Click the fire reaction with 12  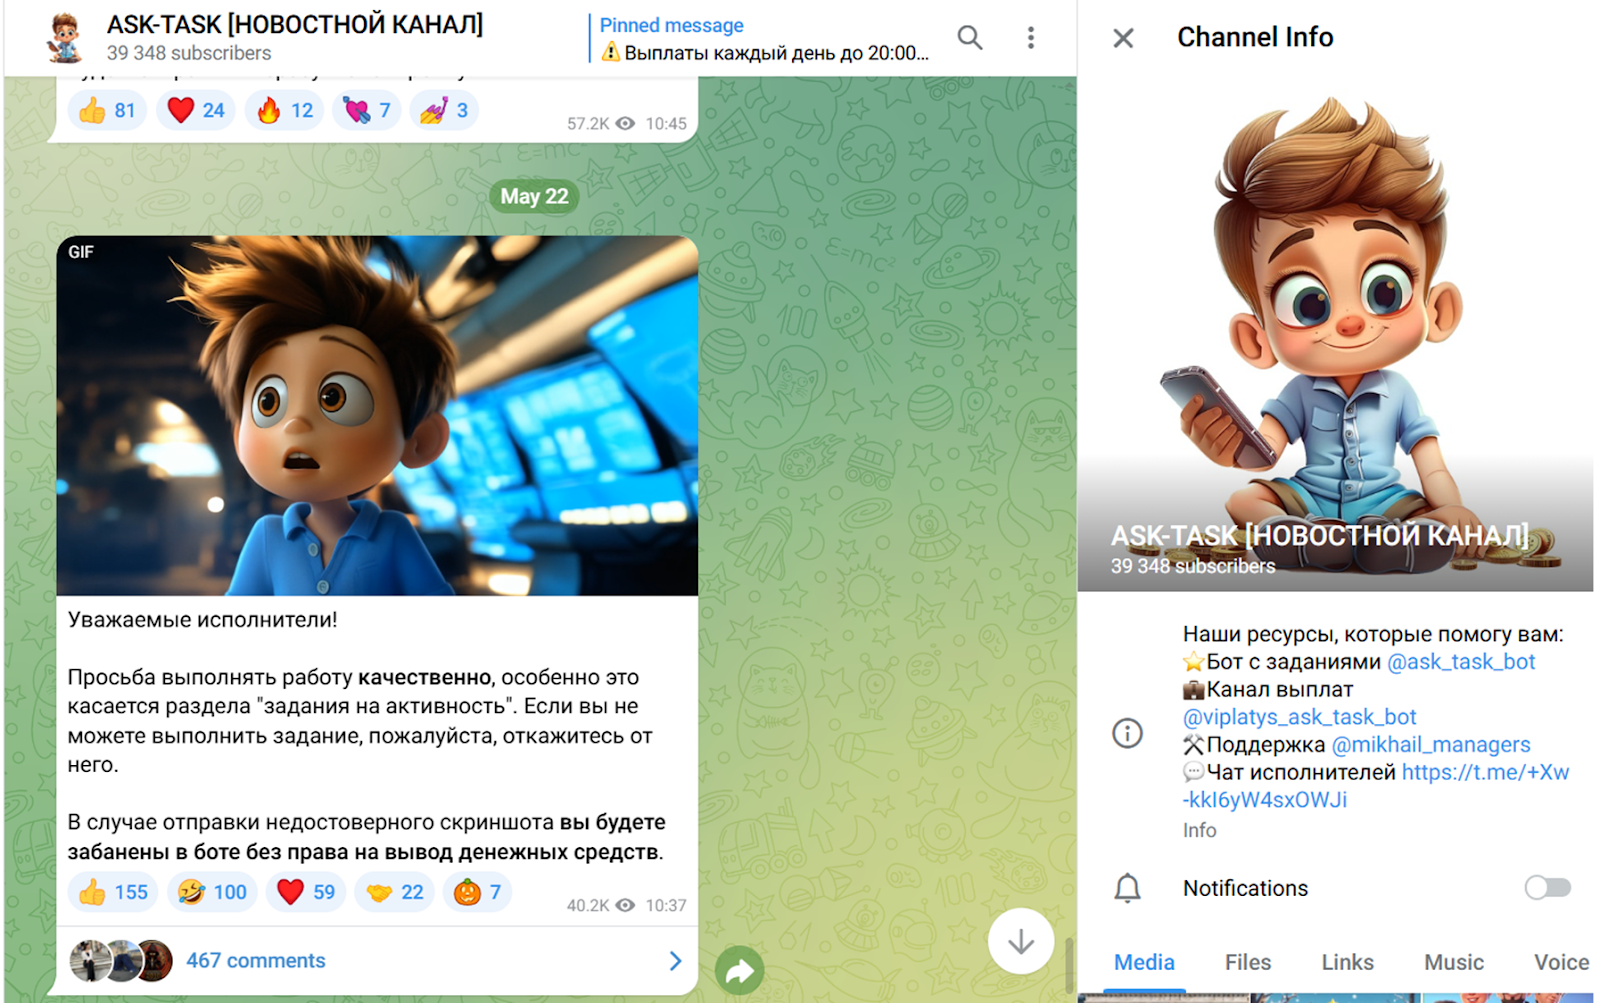(x=284, y=110)
